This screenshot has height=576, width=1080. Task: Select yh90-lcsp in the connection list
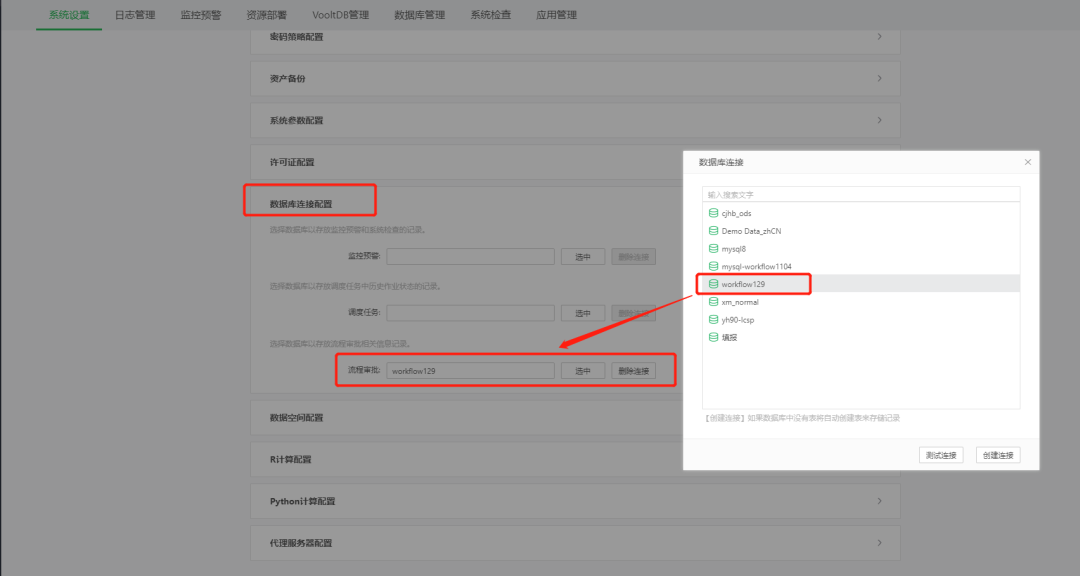tap(861, 320)
